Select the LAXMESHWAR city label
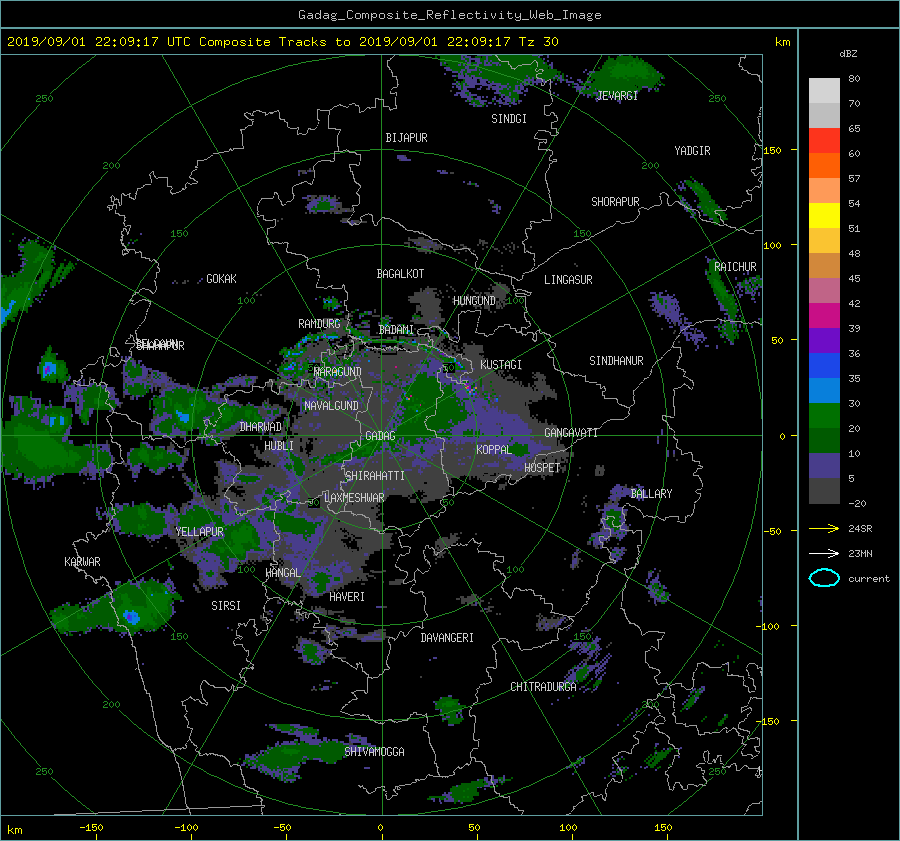Image resolution: width=900 pixels, height=841 pixels. click(354, 498)
